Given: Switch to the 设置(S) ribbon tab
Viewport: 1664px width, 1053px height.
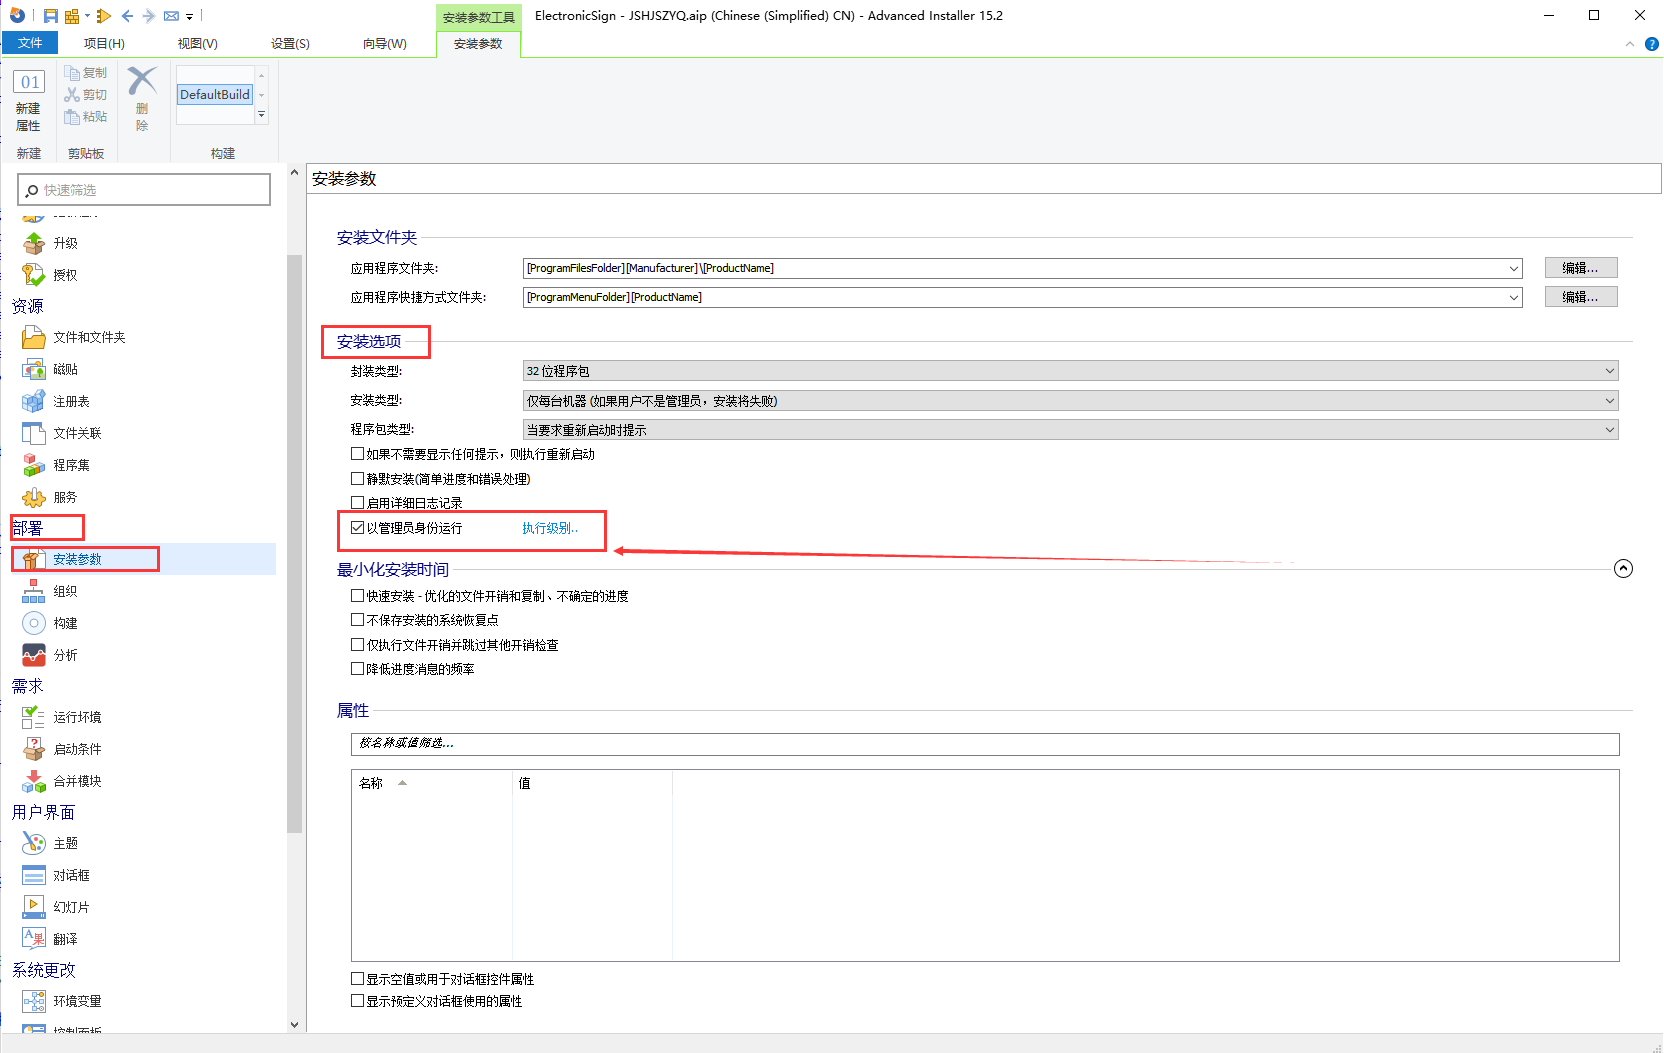Looking at the screenshot, I should pos(290,43).
